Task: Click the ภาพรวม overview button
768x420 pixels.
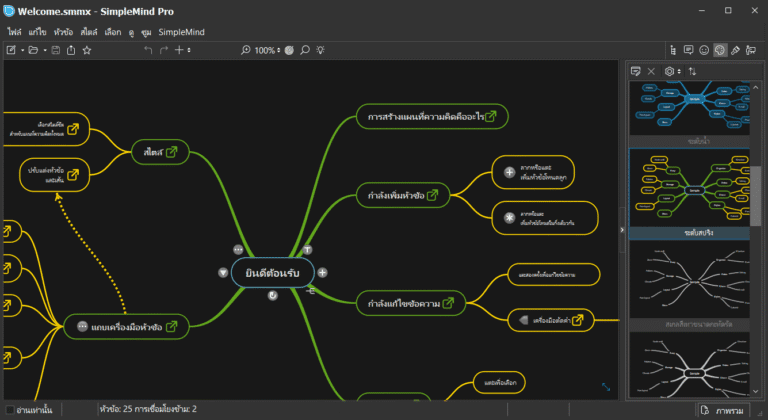Action: click(723, 410)
